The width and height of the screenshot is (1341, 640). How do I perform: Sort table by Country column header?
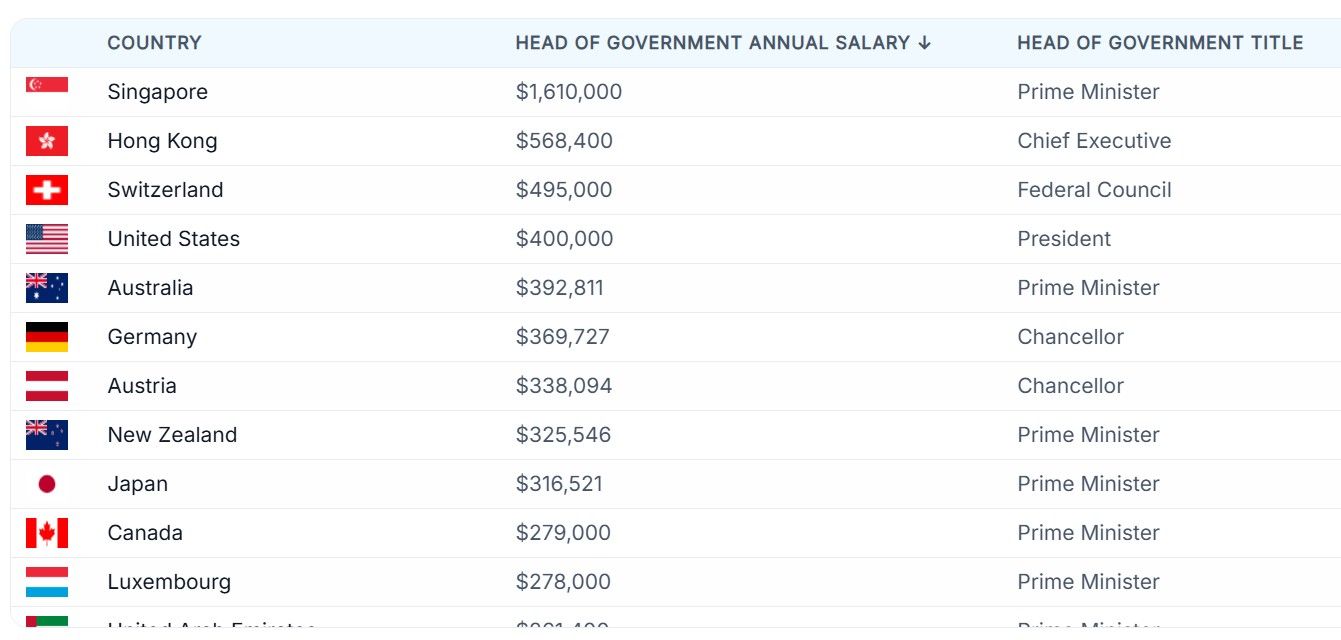tap(154, 43)
